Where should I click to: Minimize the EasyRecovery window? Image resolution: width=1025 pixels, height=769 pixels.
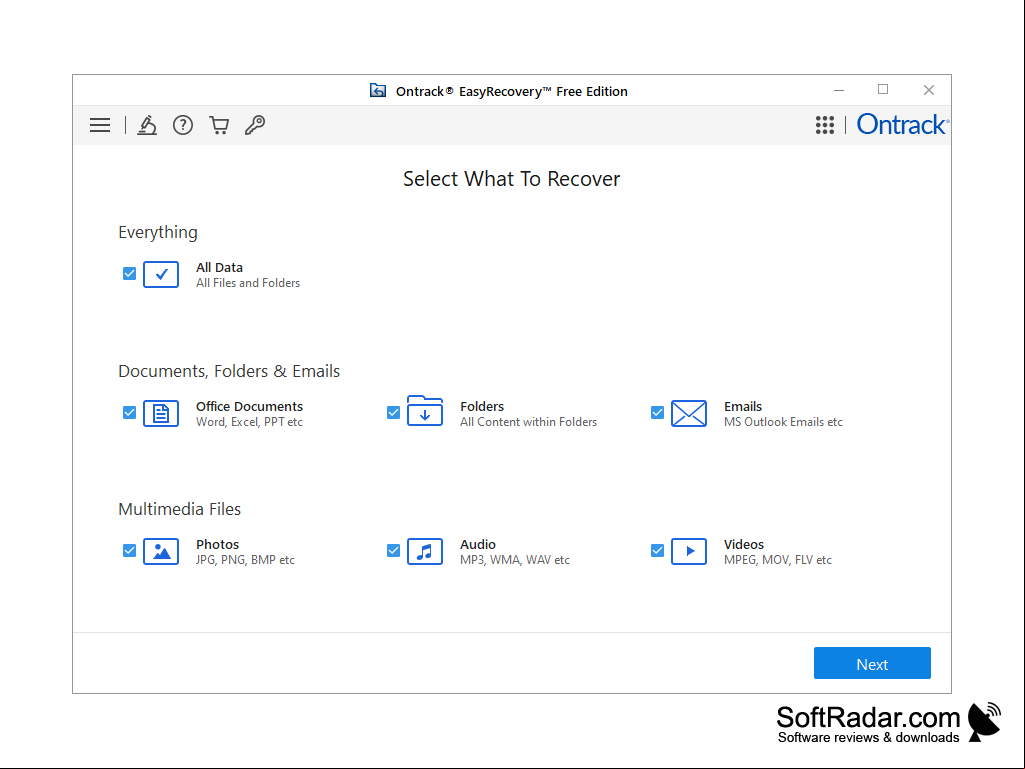tap(839, 90)
